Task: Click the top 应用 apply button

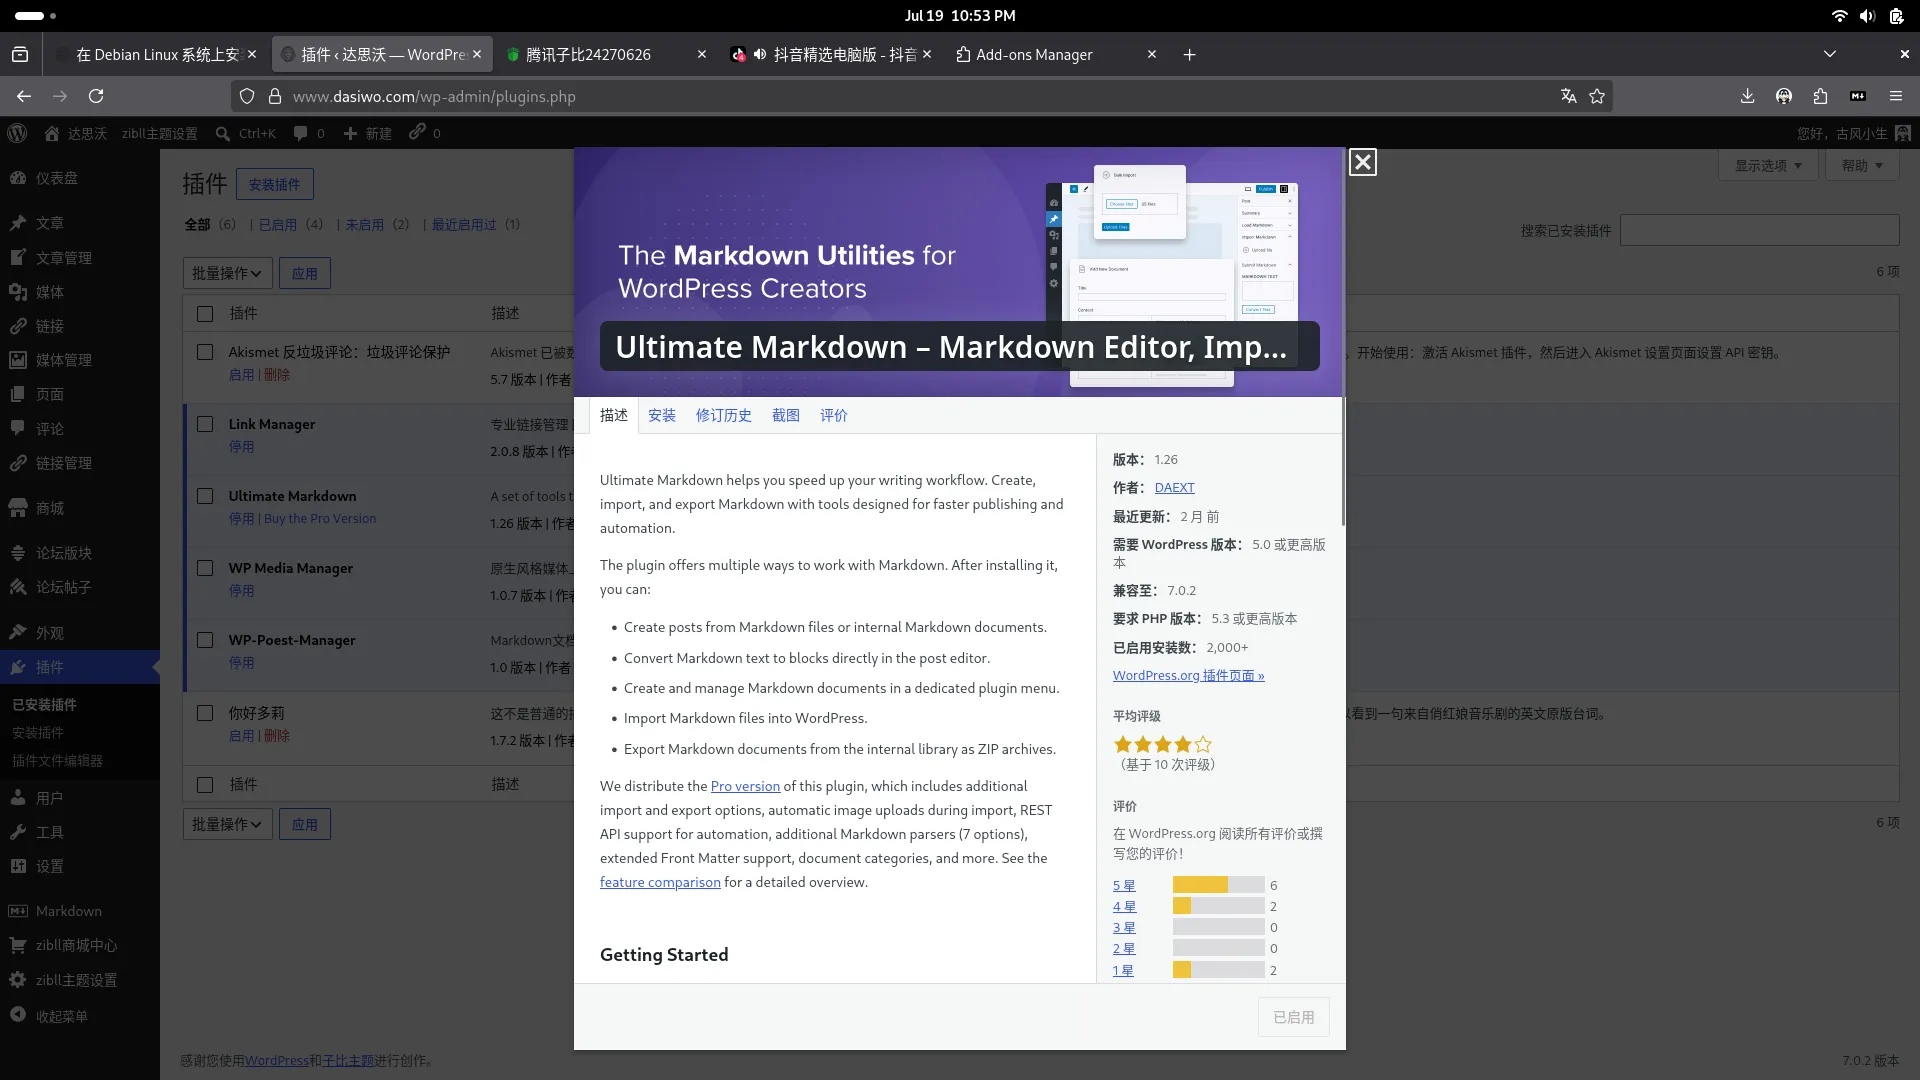Action: pyautogui.click(x=305, y=273)
